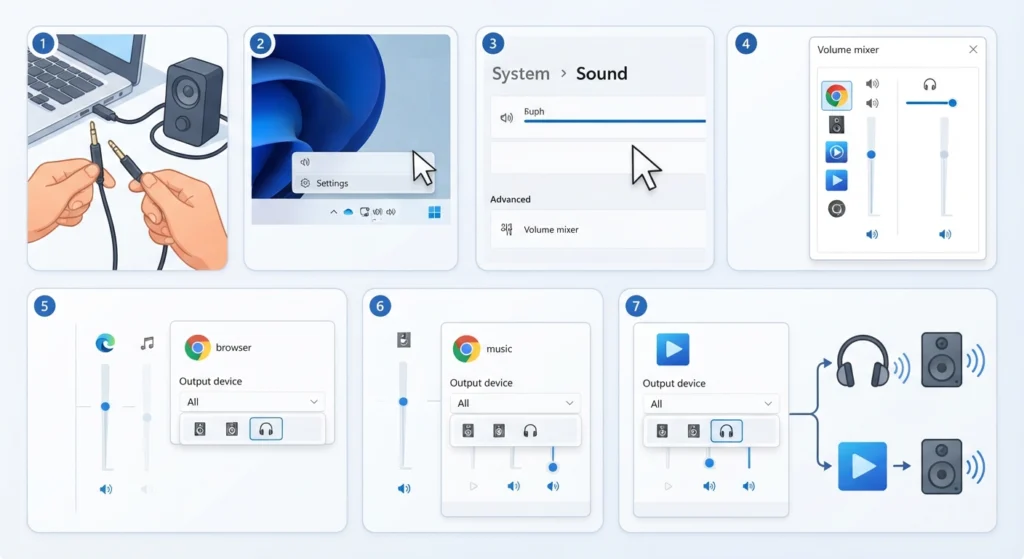1024x559 pixels.
Task: Adjust the volume slider on the Sound page
Action: point(615,121)
